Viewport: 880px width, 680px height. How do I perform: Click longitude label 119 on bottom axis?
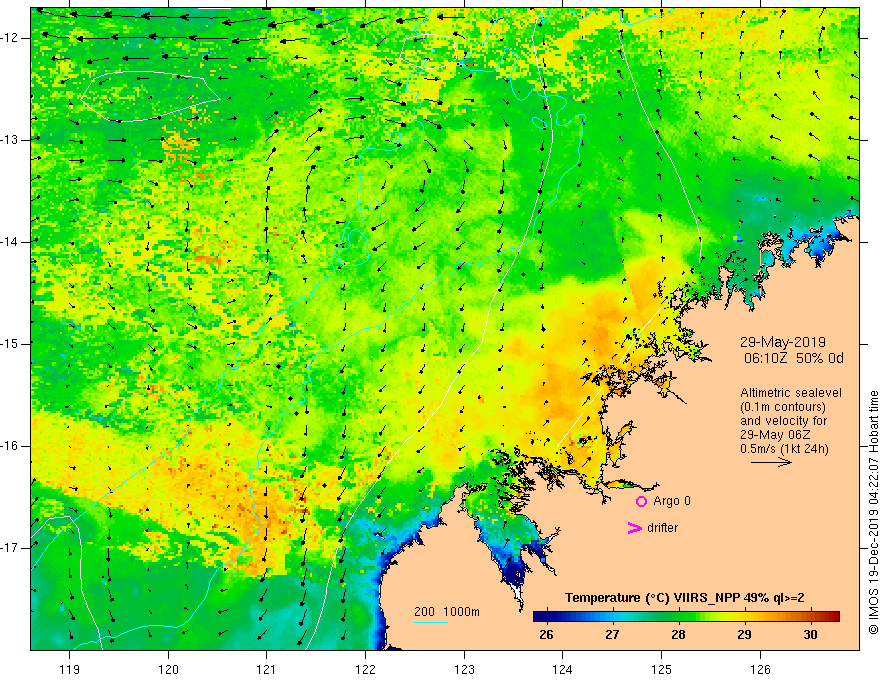(x=70, y=669)
